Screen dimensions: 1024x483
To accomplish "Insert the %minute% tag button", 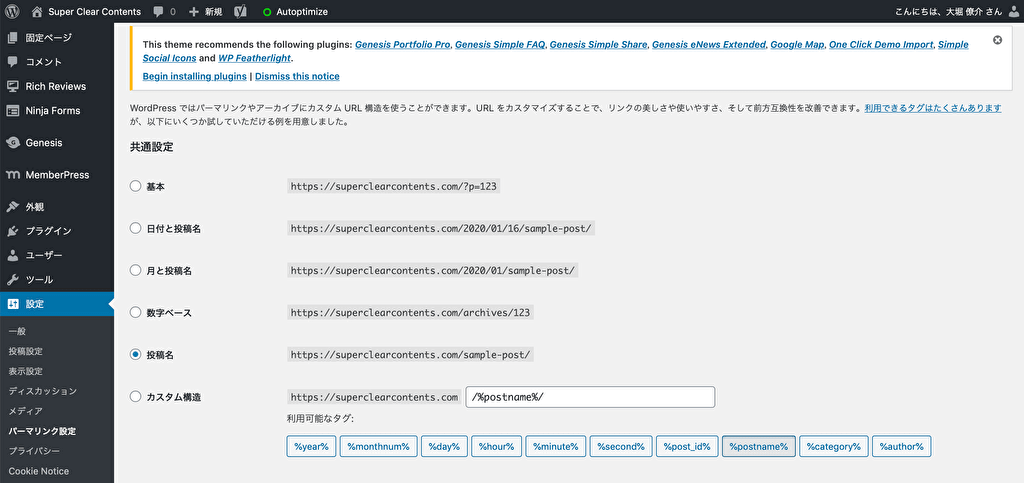I will tap(555, 446).
